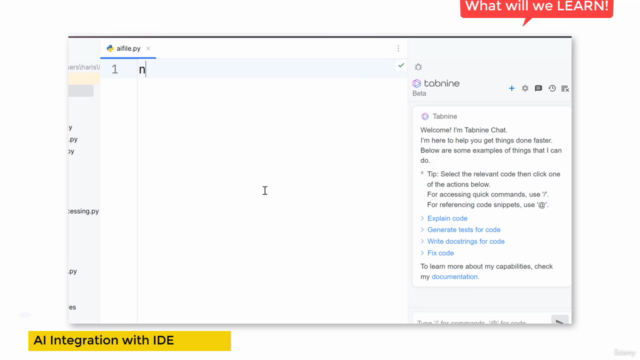Click the Tabnine feedback speech bubble icon

coord(538,88)
